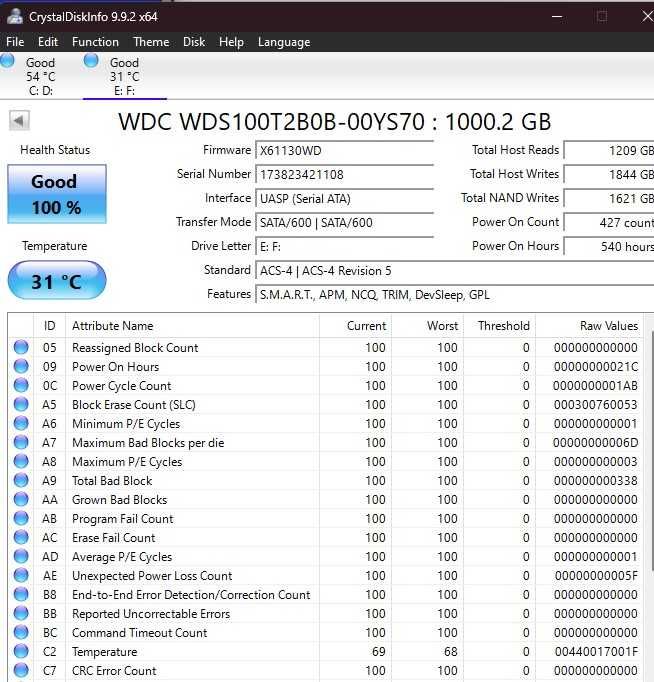Select the Unexpected Power Loss Count text
Screen dimensions: 654x682
(152, 575)
